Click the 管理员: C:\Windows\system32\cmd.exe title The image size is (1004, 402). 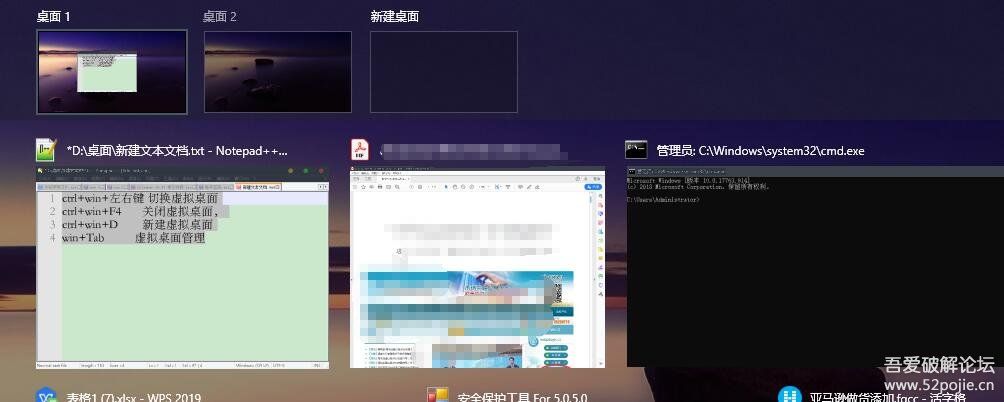pyautogui.click(x=761, y=151)
